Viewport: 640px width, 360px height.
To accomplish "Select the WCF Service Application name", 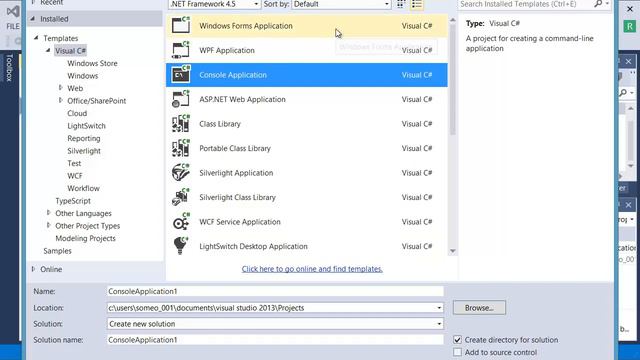I will (240, 222).
